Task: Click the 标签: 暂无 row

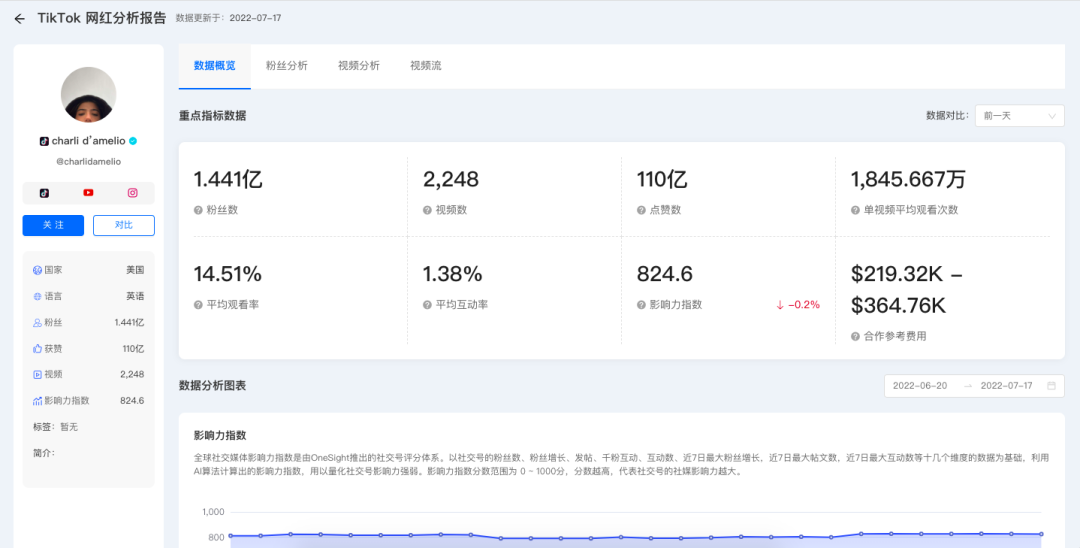Action: coord(55,427)
